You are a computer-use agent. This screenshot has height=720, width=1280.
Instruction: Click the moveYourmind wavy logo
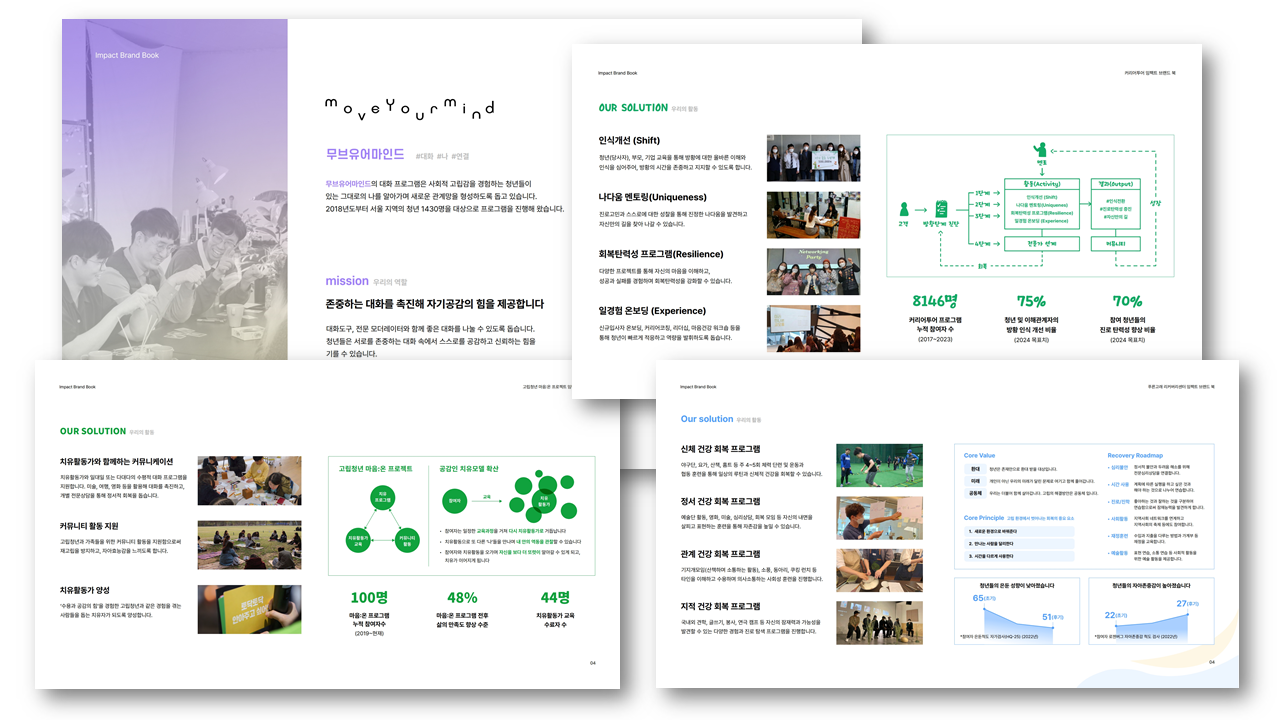click(x=410, y=108)
